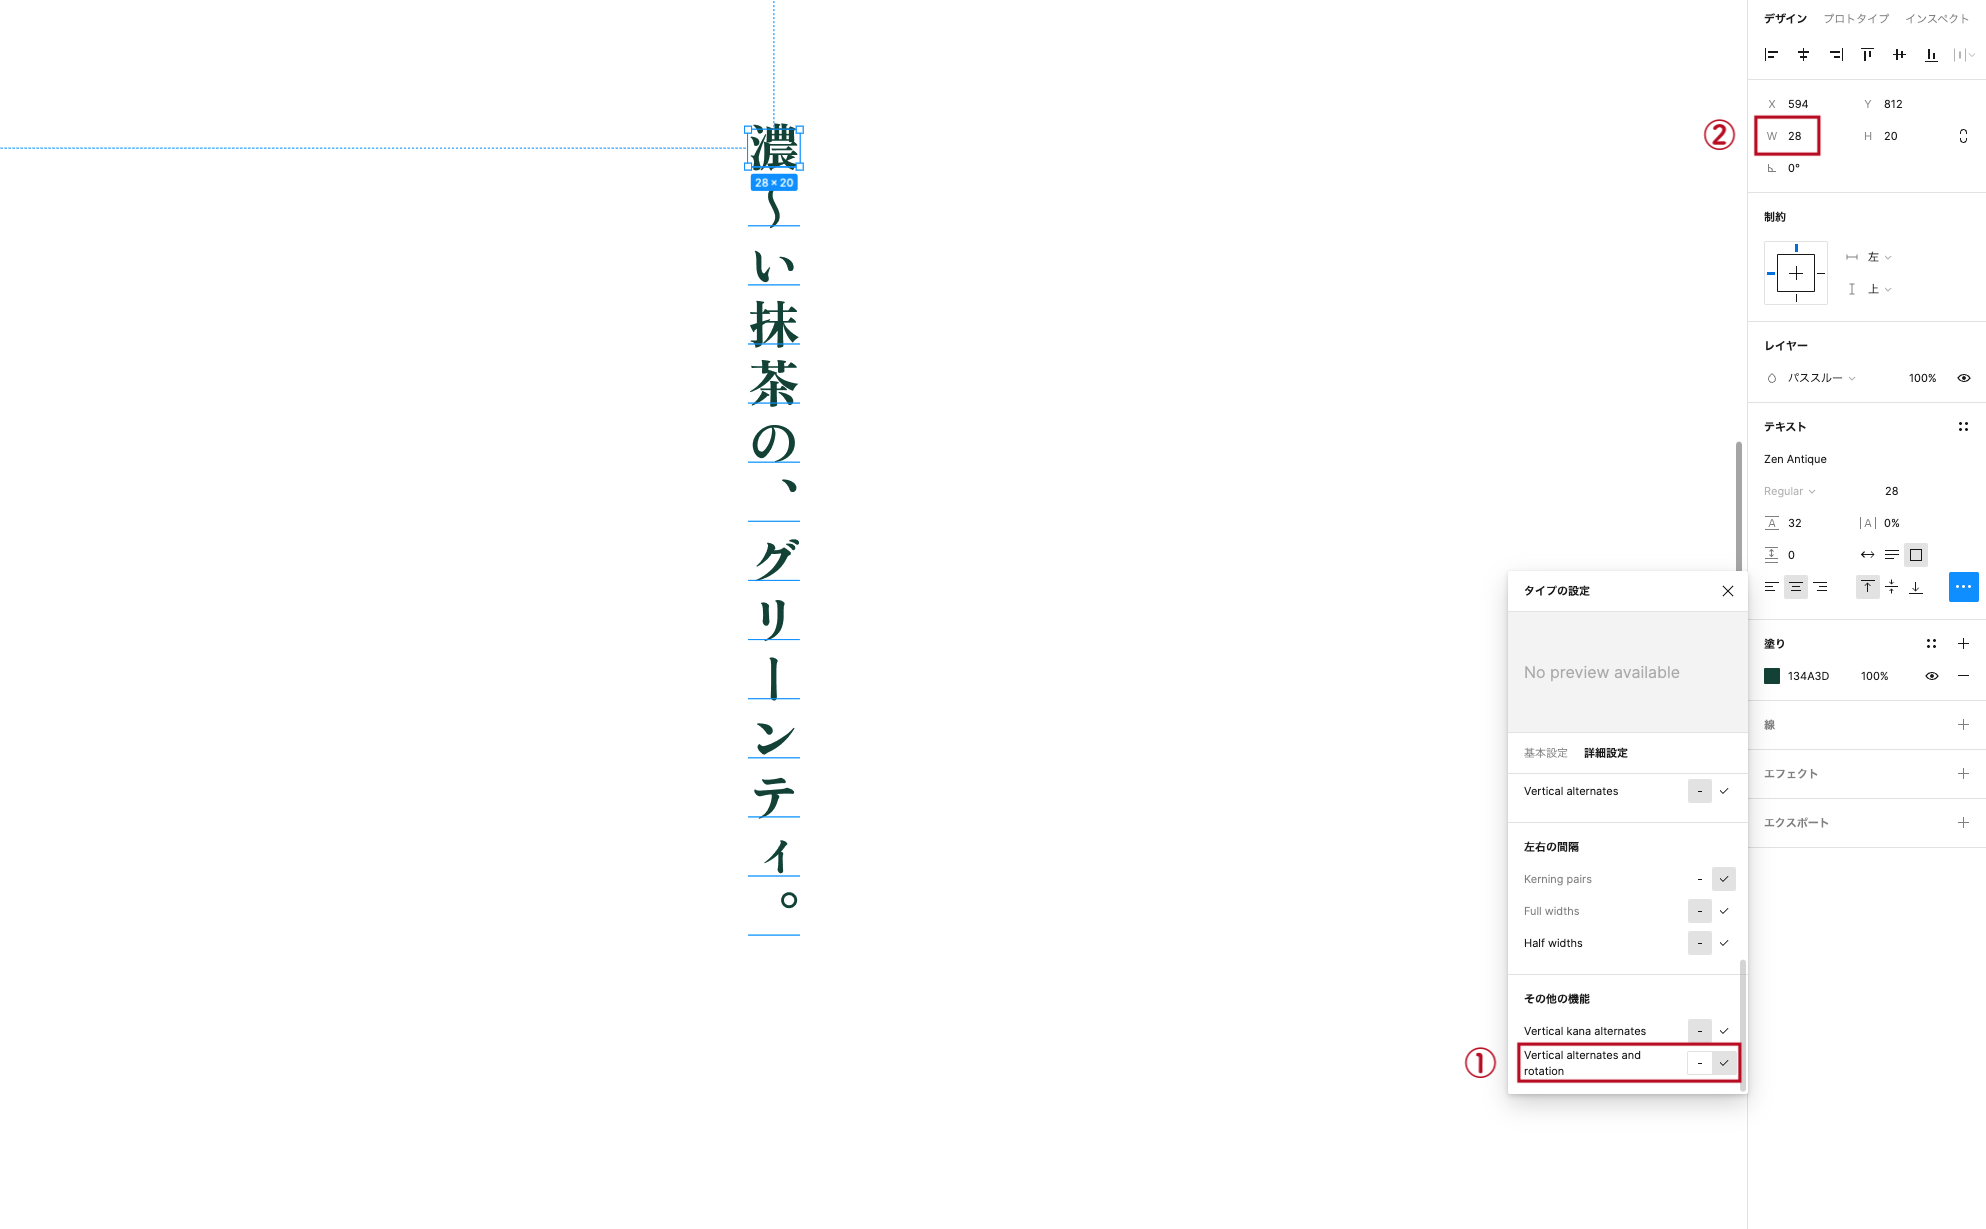Toggle the Half widths checkmark
The width and height of the screenshot is (1986, 1229).
[1724, 942]
